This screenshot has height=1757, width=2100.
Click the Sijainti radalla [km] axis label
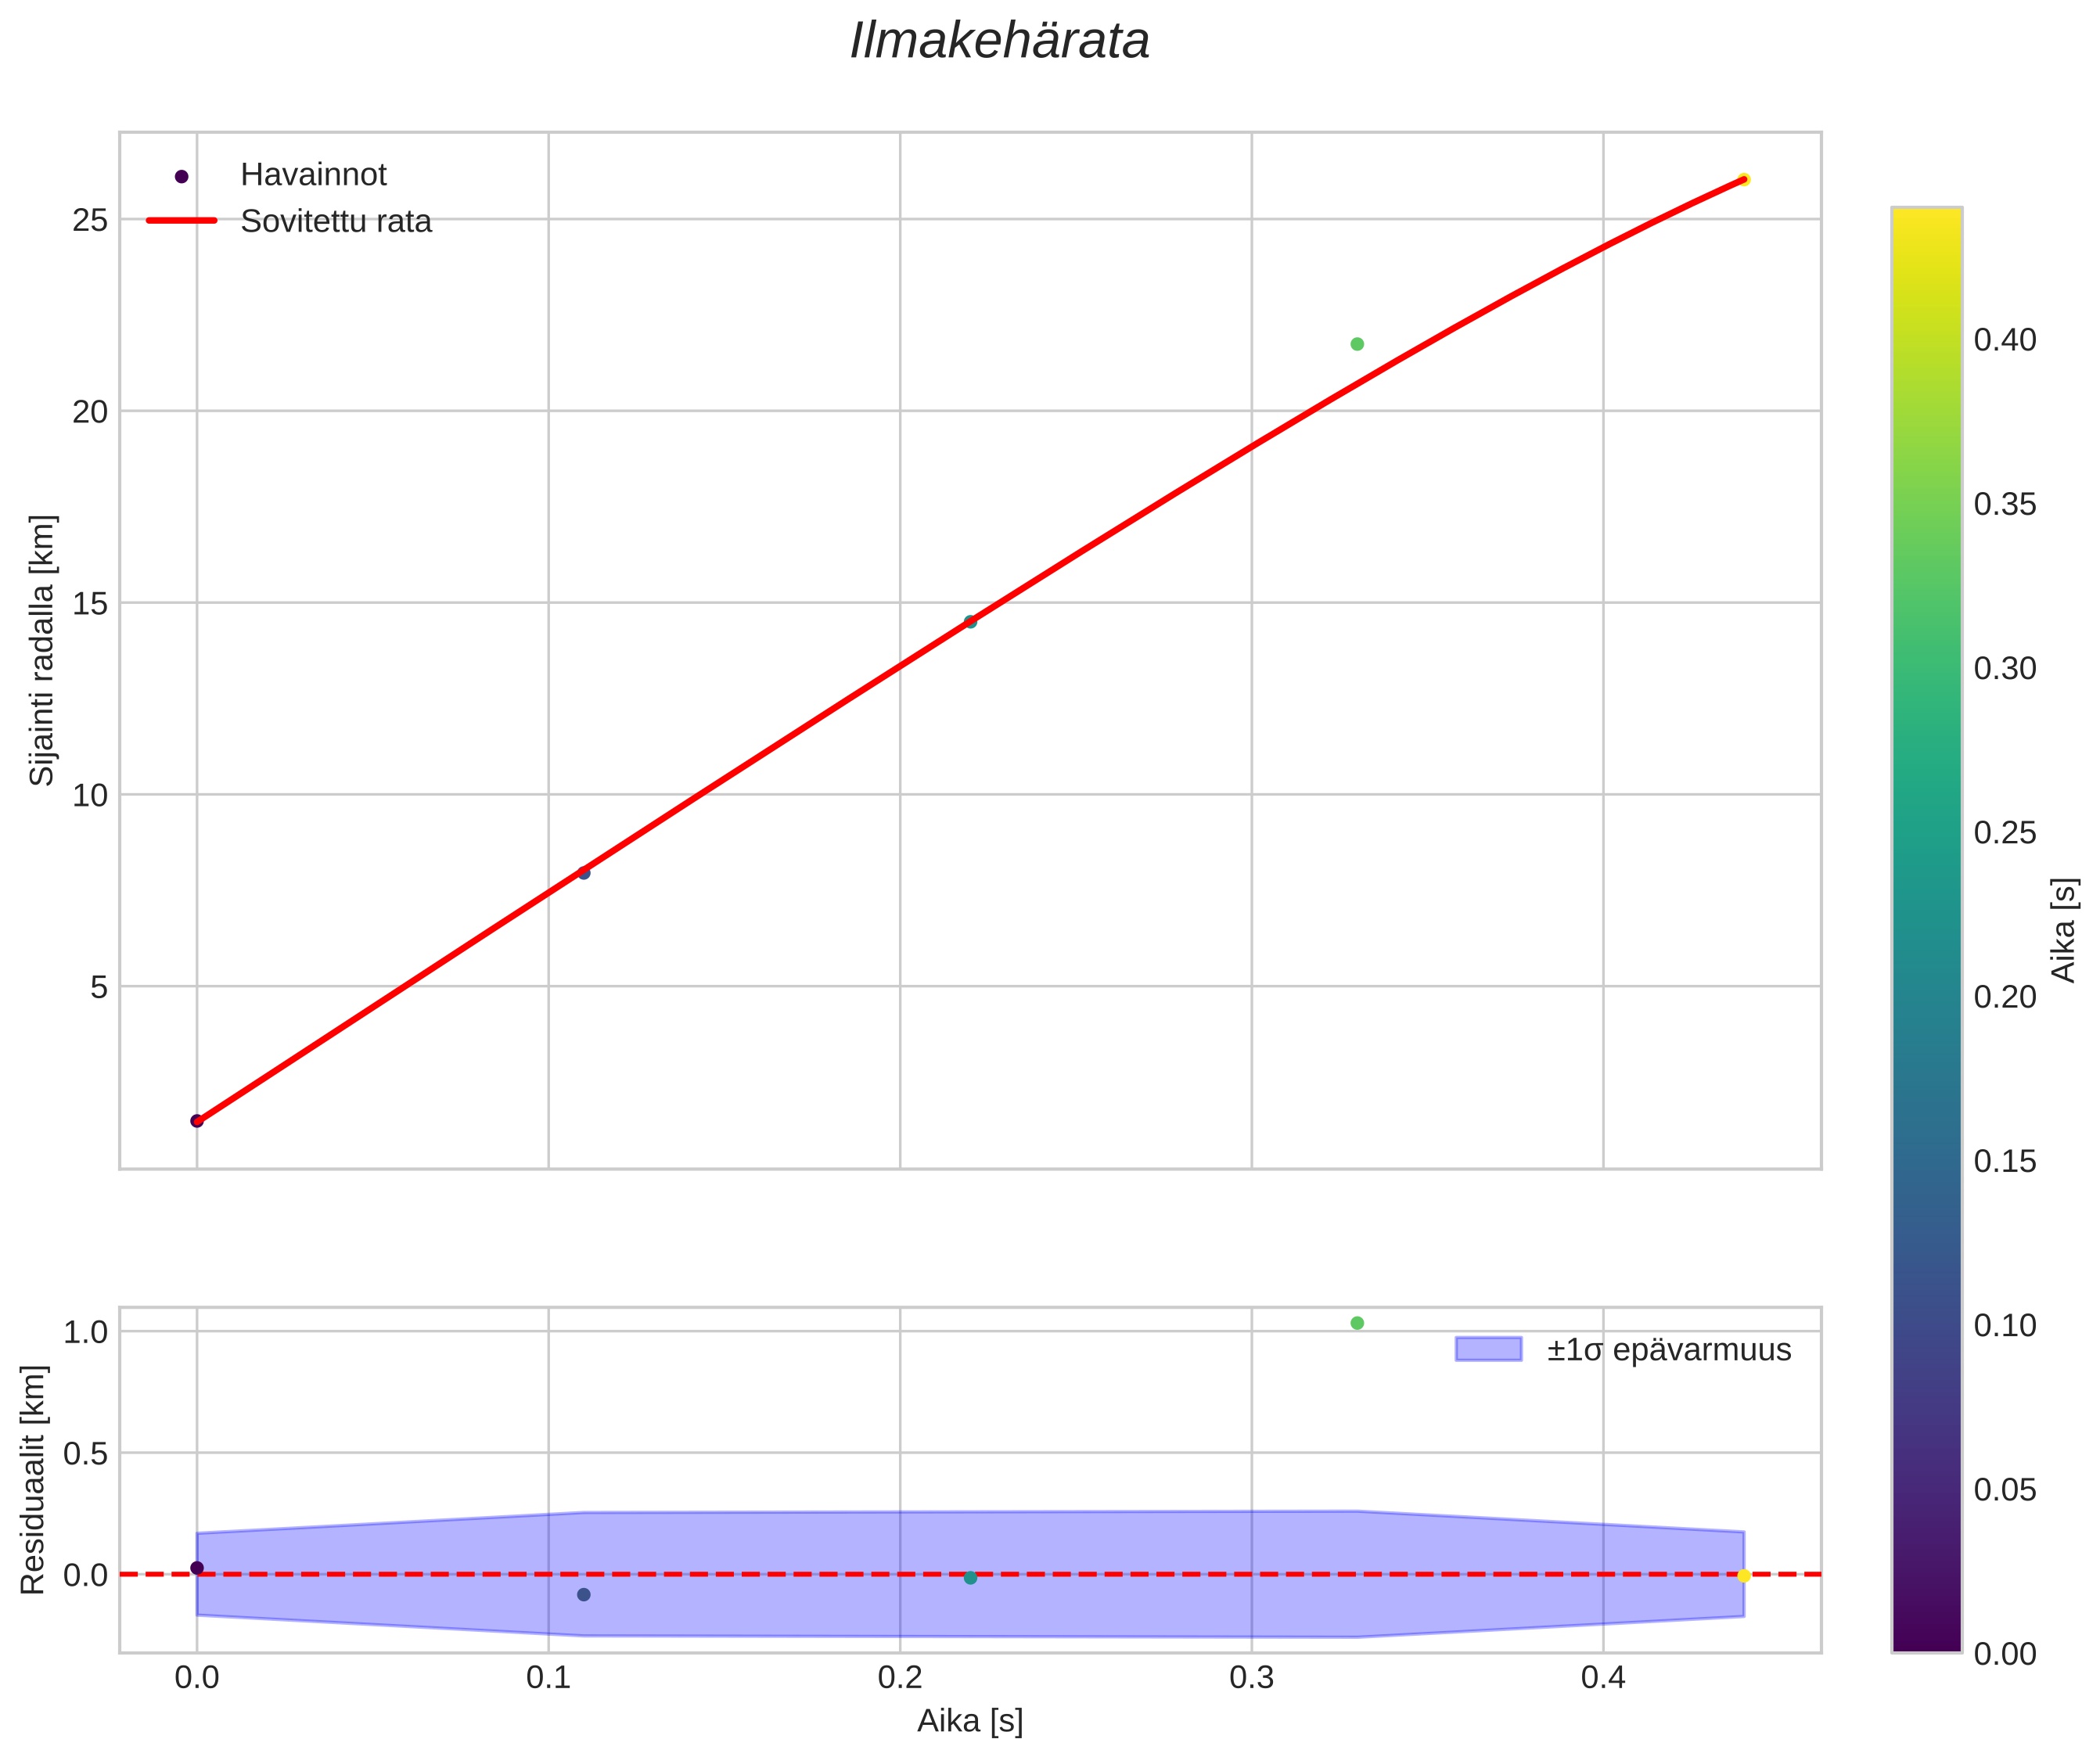pos(42,650)
